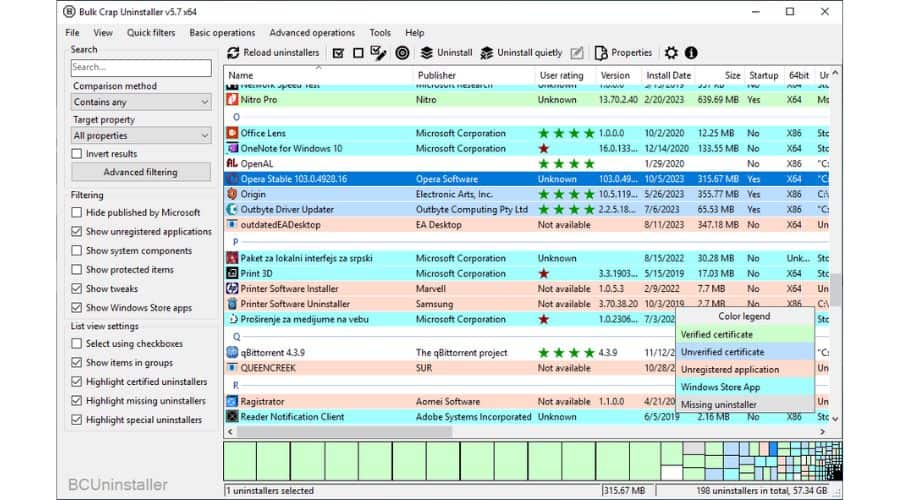Uncheck Highlight missing uninstallers
The image size is (900, 500).
76,401
